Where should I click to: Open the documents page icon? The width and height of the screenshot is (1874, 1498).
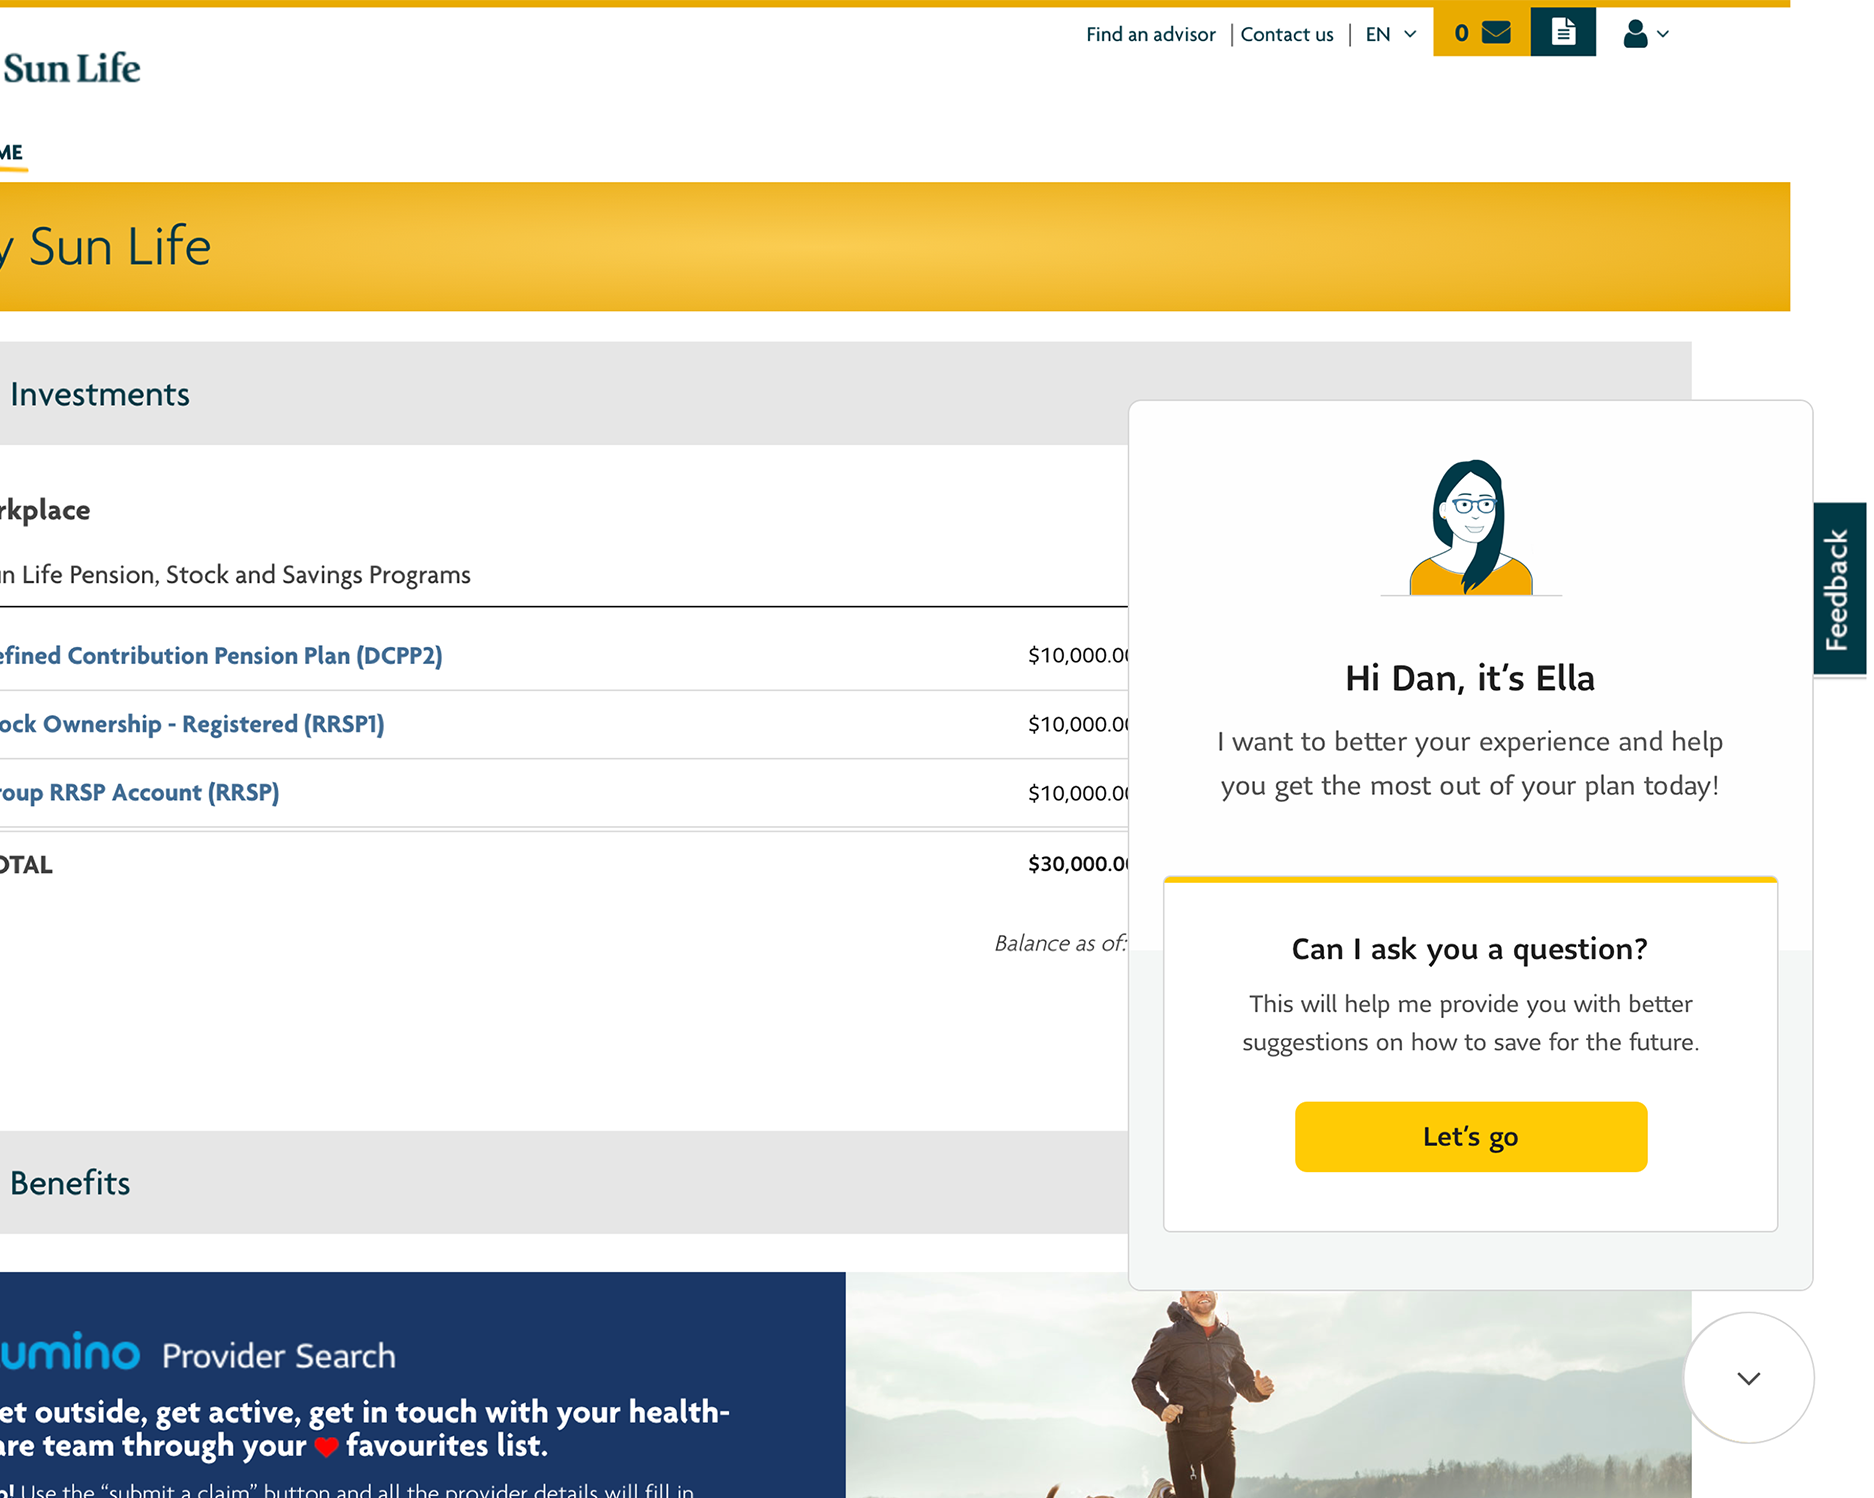(1563, 33)
